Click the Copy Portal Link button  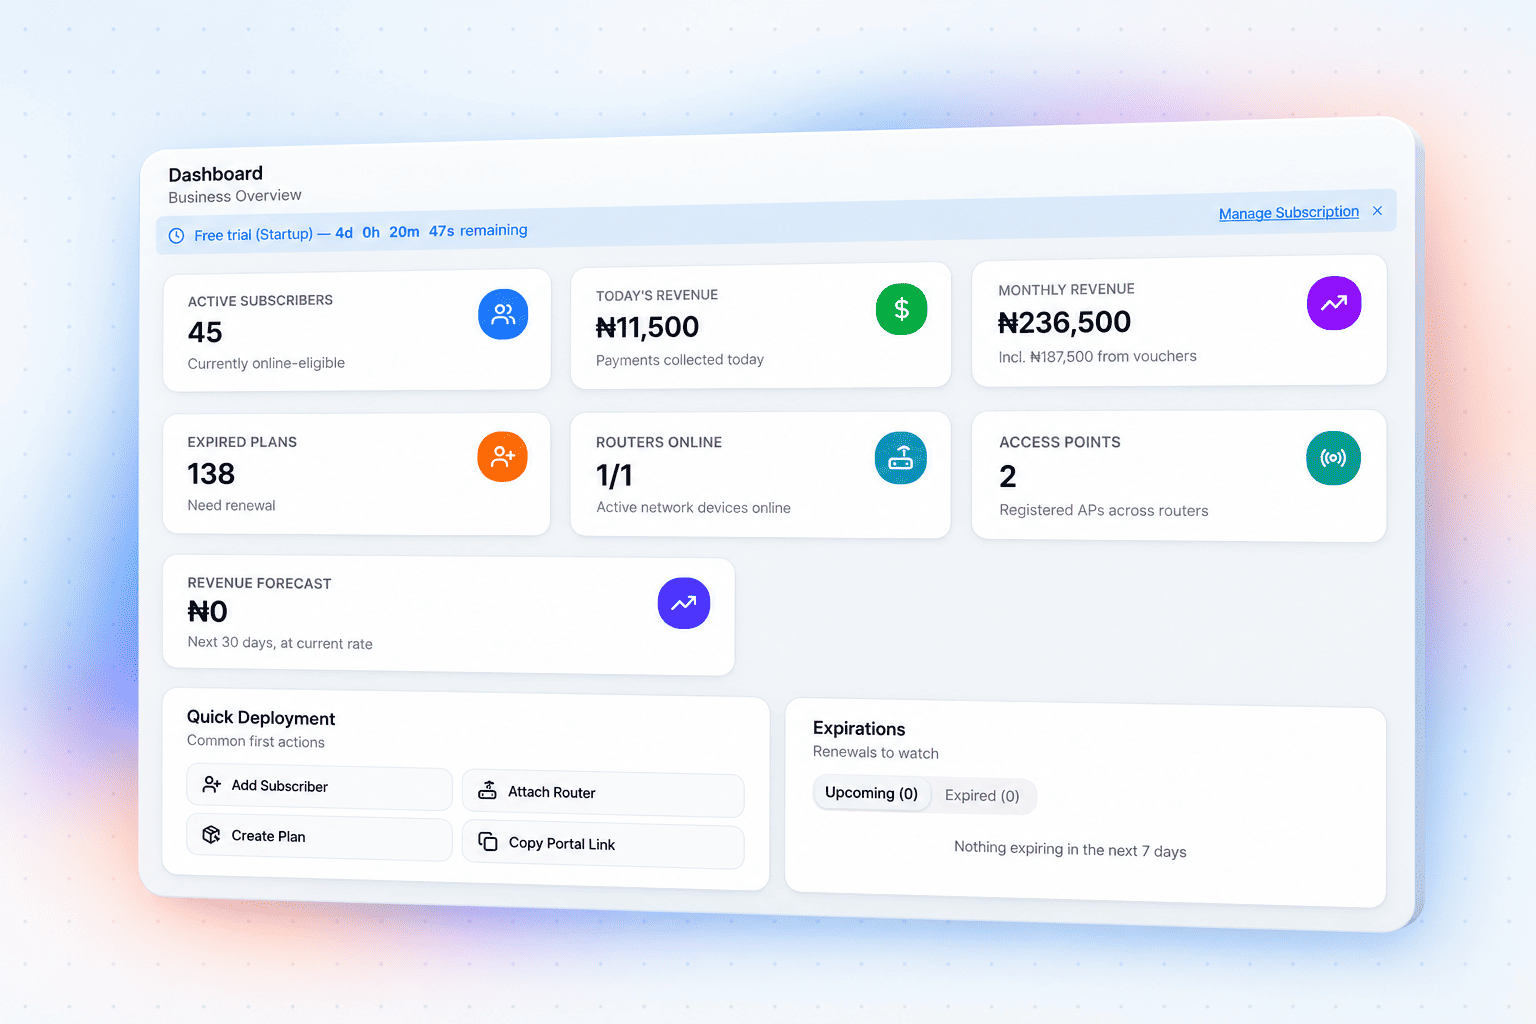tap(603, 846)
